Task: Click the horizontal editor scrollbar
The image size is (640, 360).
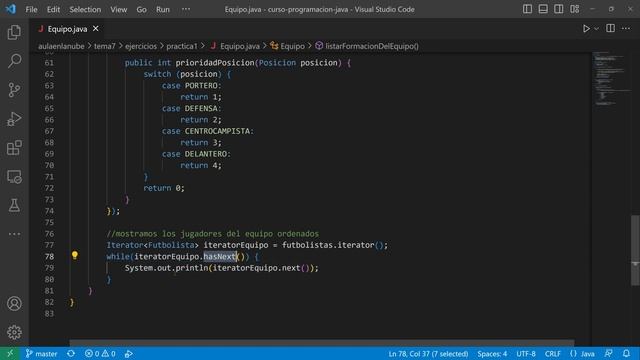Action: pyautogui.click(x=322, y=343)
